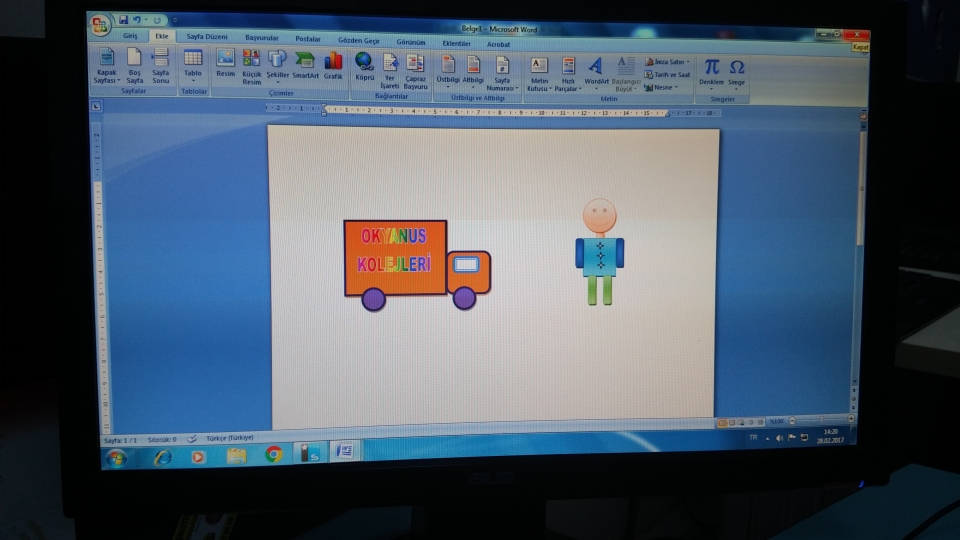This screenshot has height=540, width=960.
Task: Insert a SmartArt graphic
Action: 305,66
